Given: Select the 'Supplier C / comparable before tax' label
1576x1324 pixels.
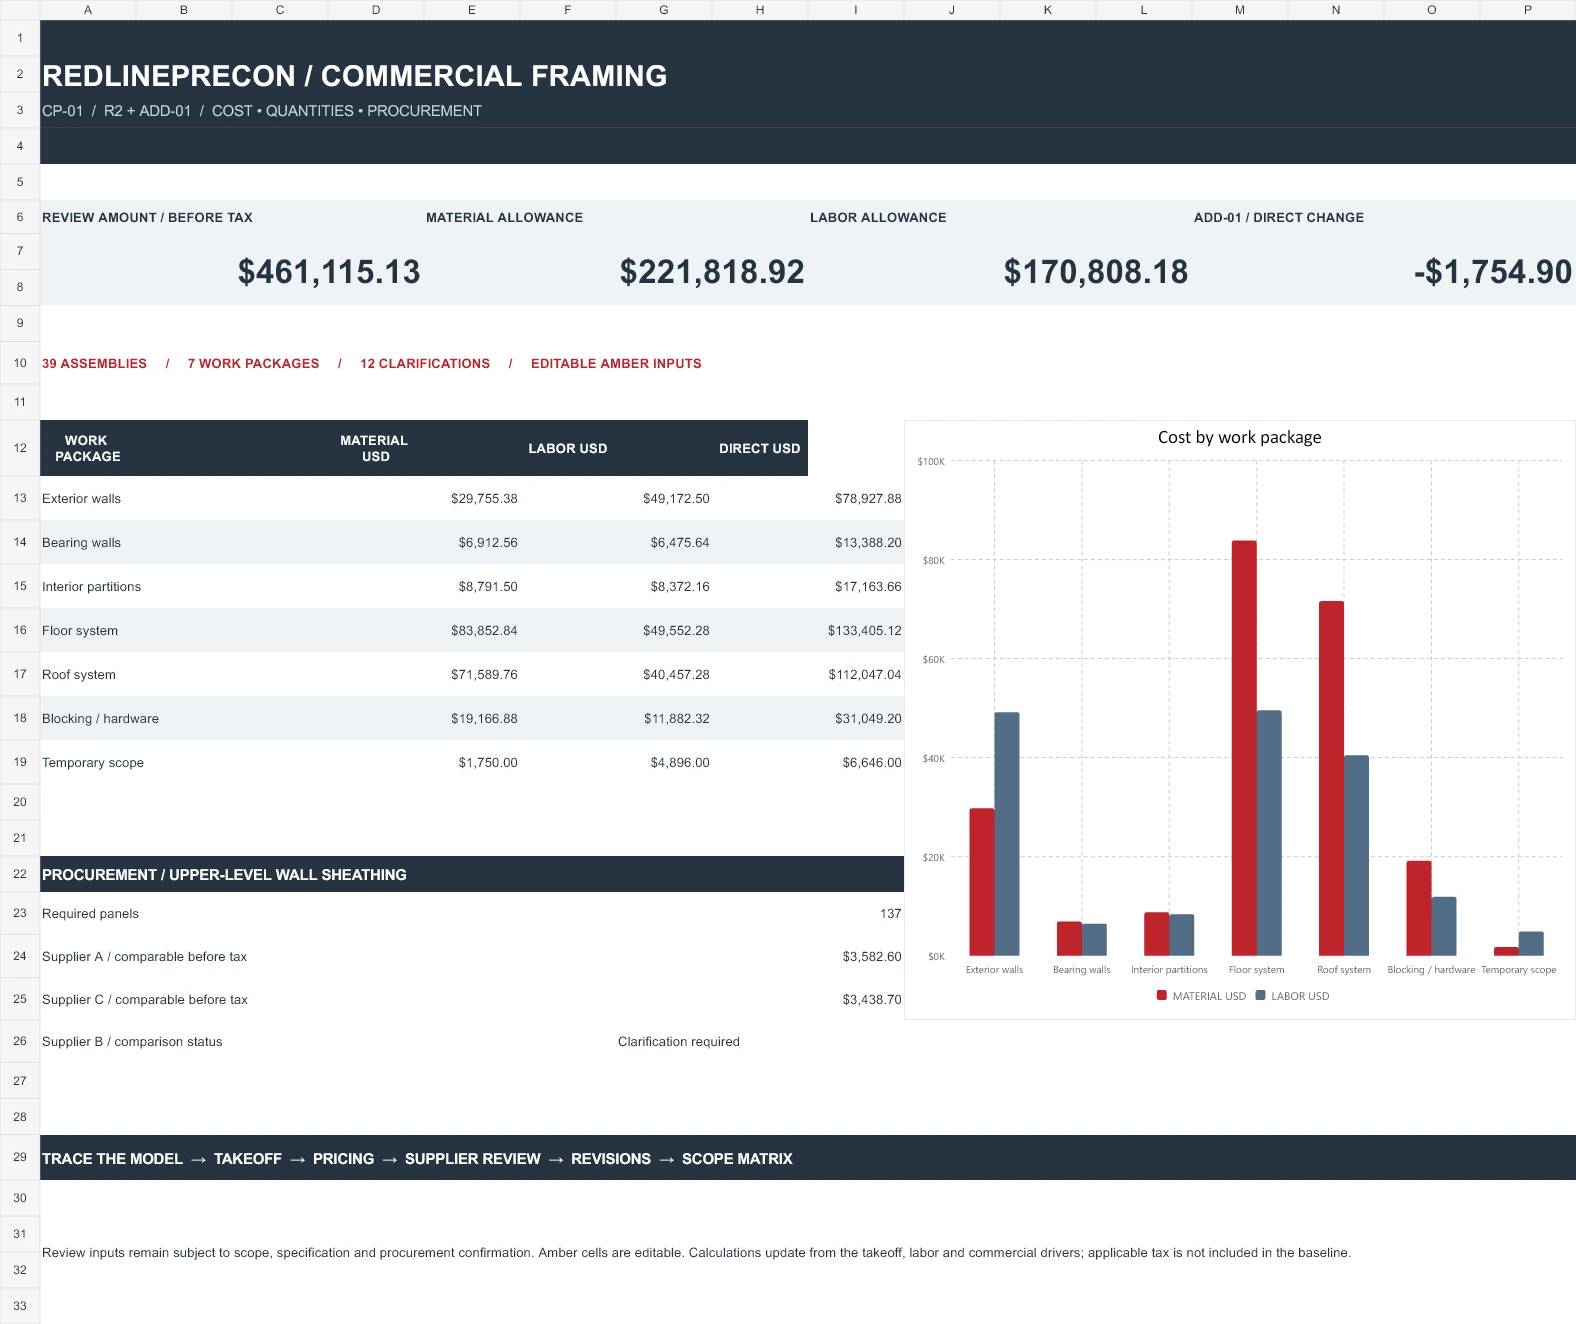Looking at the screenshot, I should click(x=145, y=1000).
